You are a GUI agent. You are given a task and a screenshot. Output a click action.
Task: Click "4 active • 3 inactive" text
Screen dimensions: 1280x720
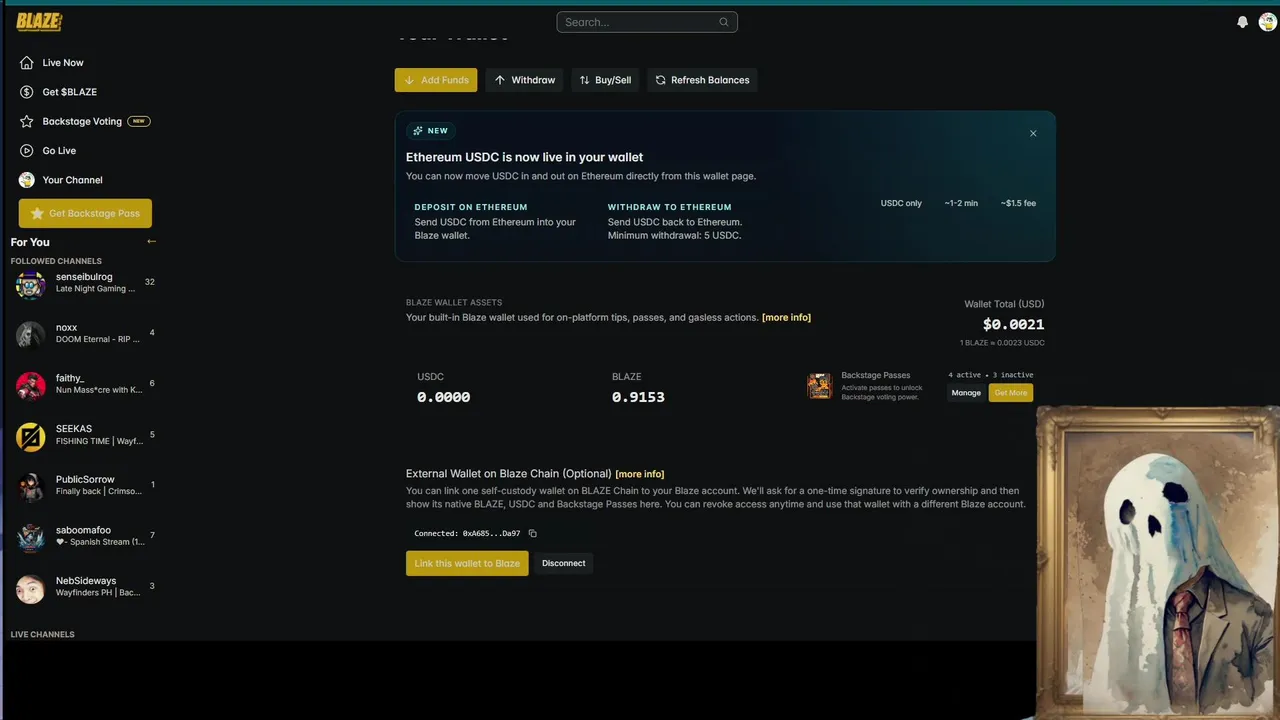point(990,375)
